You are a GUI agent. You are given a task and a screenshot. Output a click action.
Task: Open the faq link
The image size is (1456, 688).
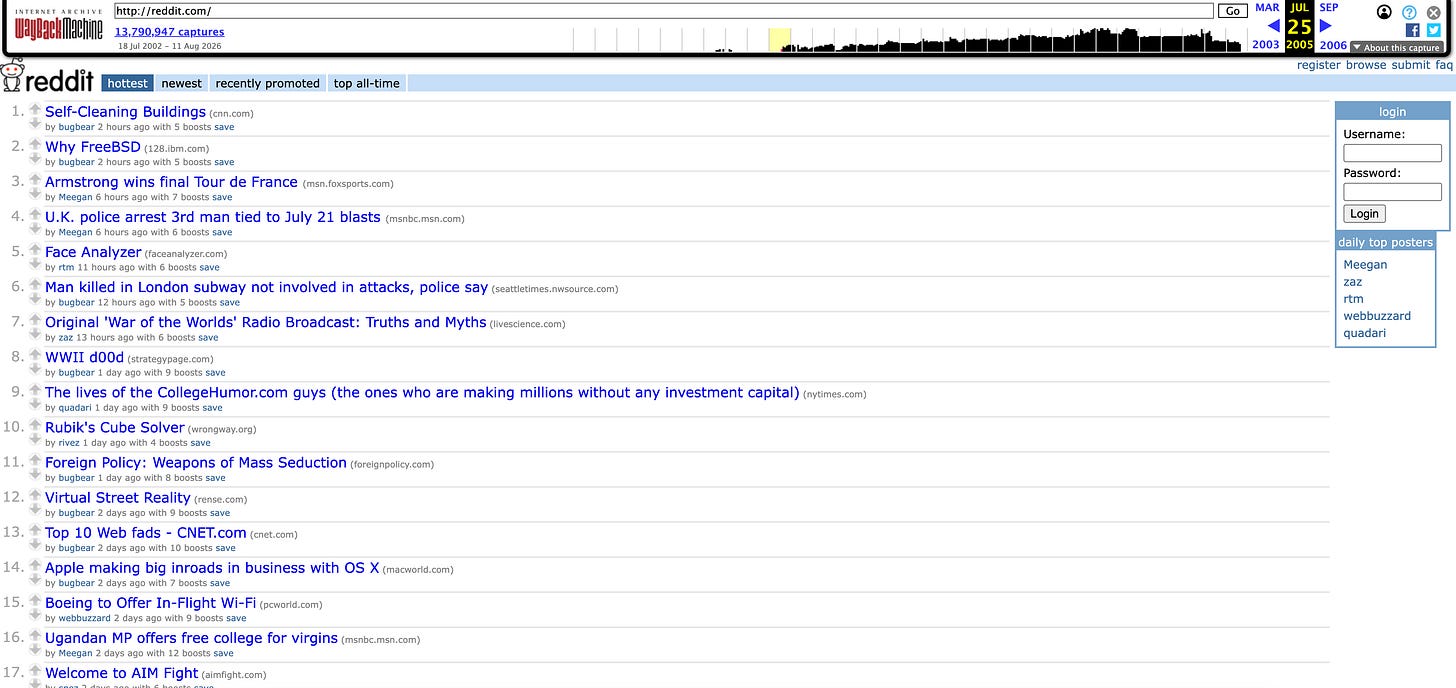[x=1444, y=65]
